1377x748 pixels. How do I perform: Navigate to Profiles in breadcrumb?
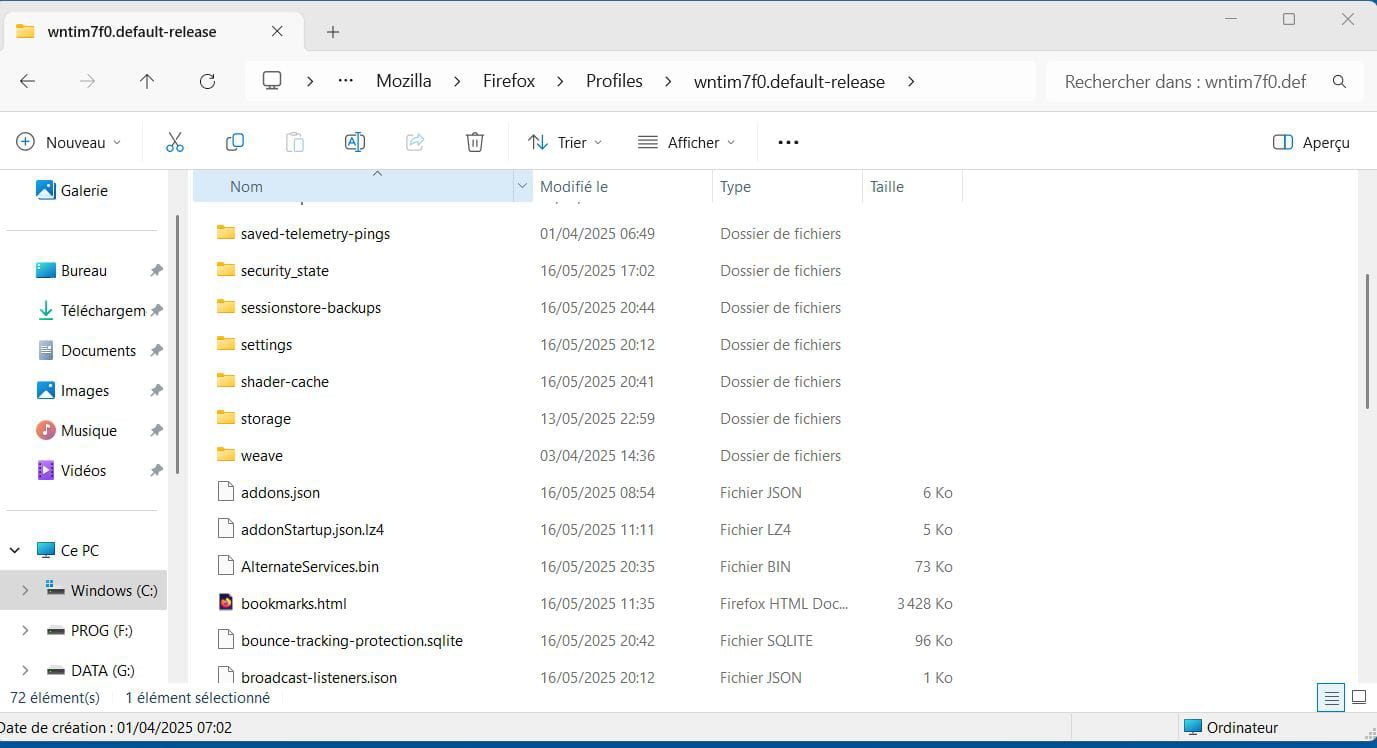[614, 81]
